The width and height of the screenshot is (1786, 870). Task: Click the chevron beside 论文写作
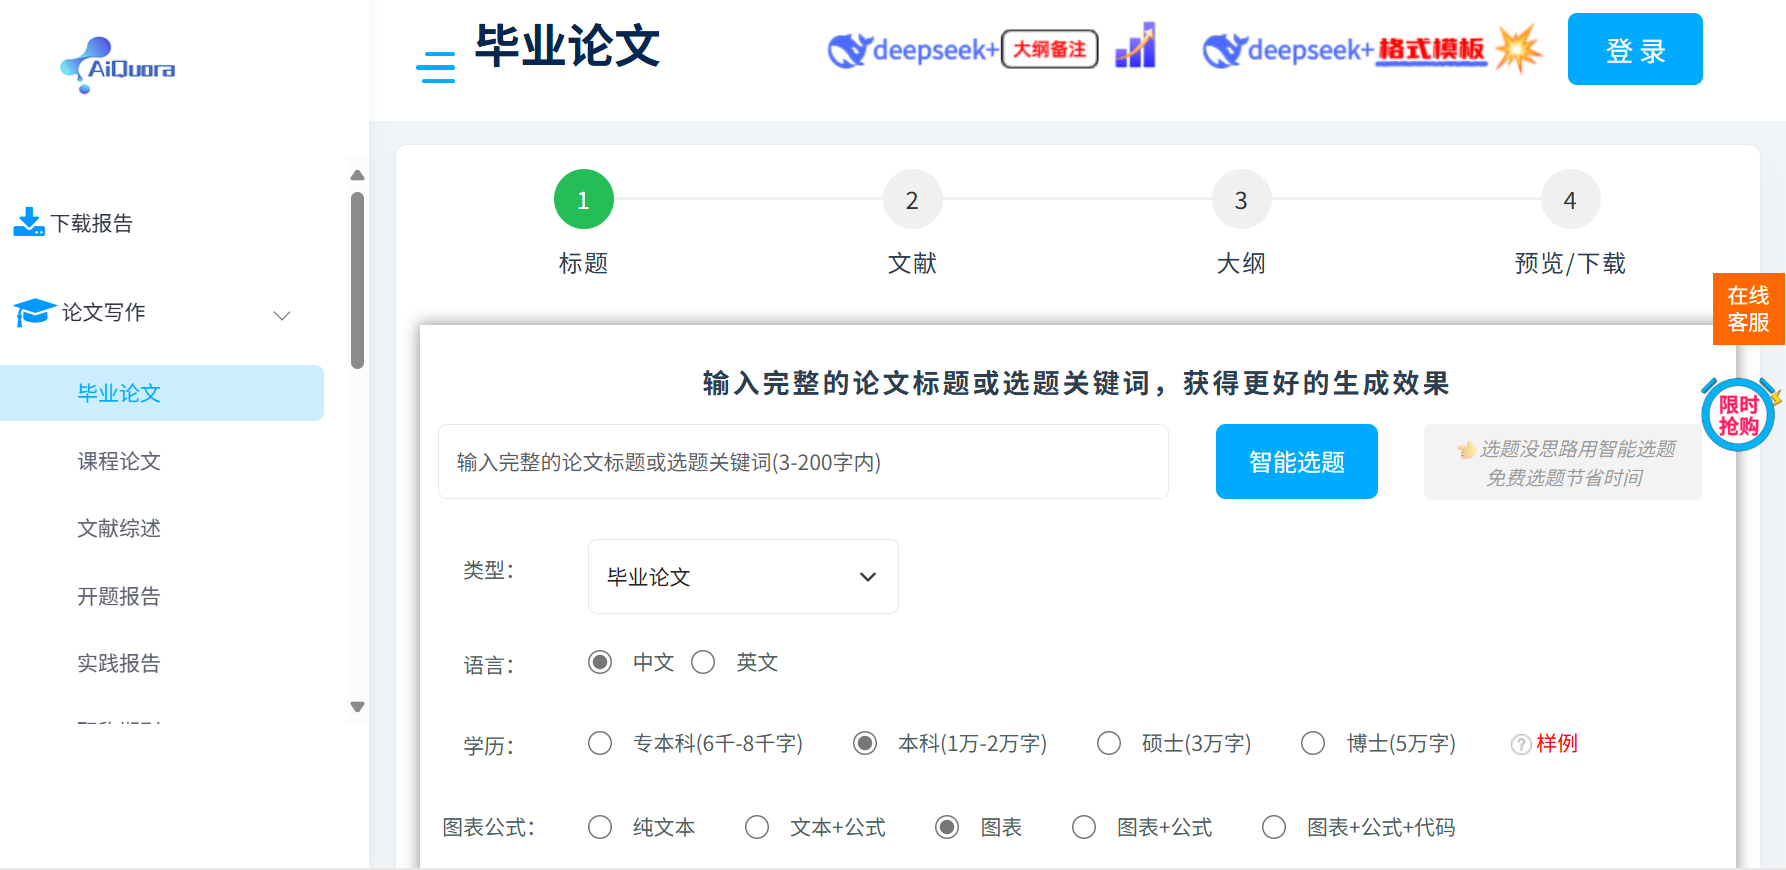click(282, 315)
